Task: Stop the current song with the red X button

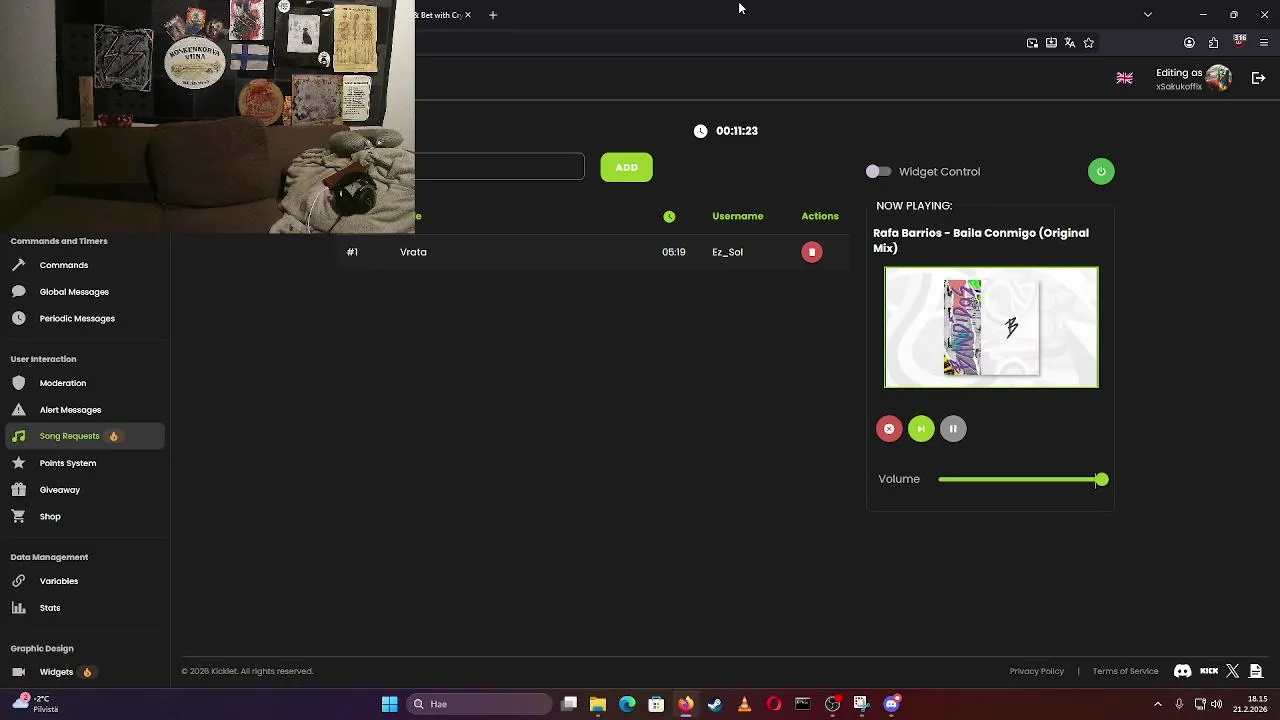Action: [x=889, y=429]
